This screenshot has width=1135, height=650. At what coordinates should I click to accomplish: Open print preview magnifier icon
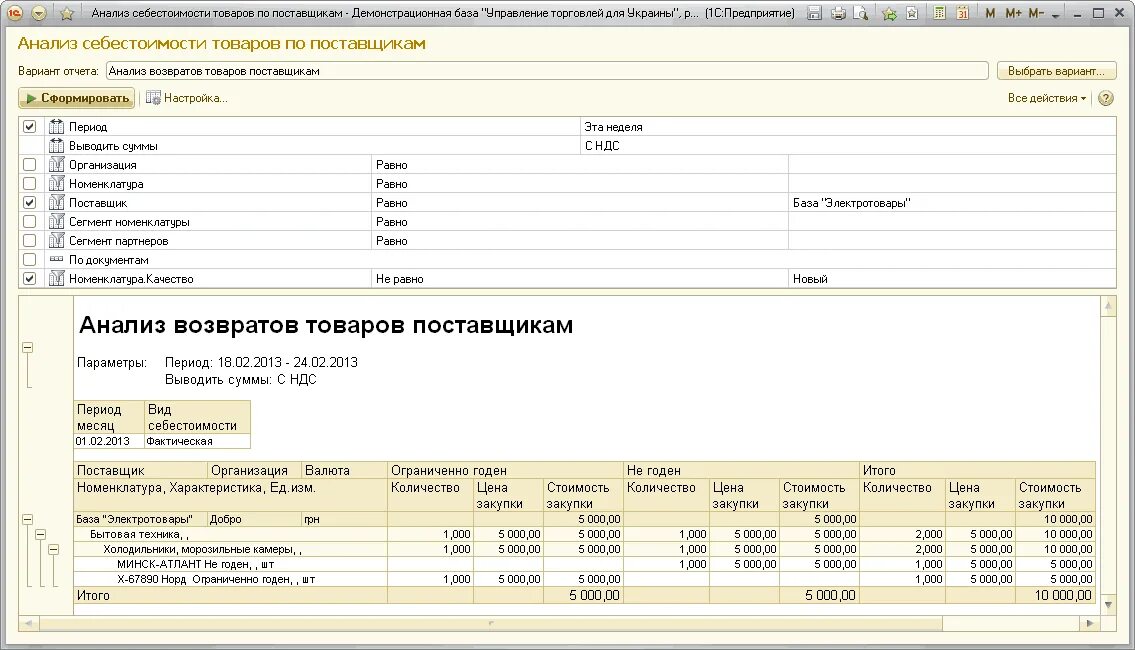point(861,13)
